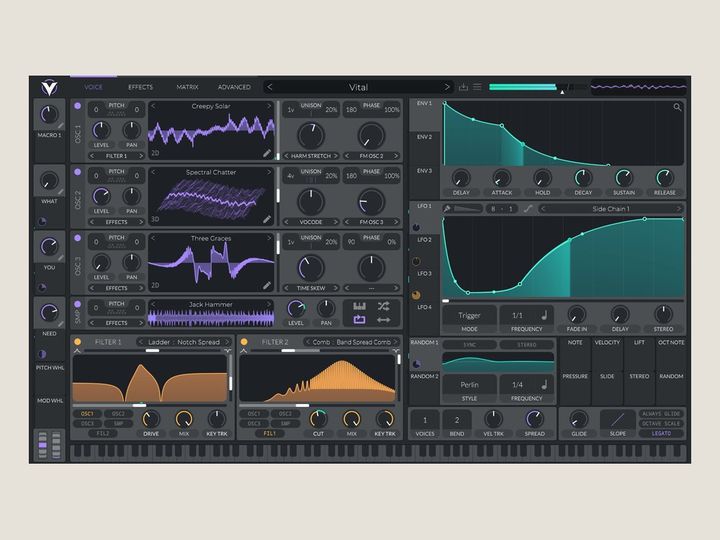
Task: Click the LFO 3 orange modulation icon
Action: [416, 295]
